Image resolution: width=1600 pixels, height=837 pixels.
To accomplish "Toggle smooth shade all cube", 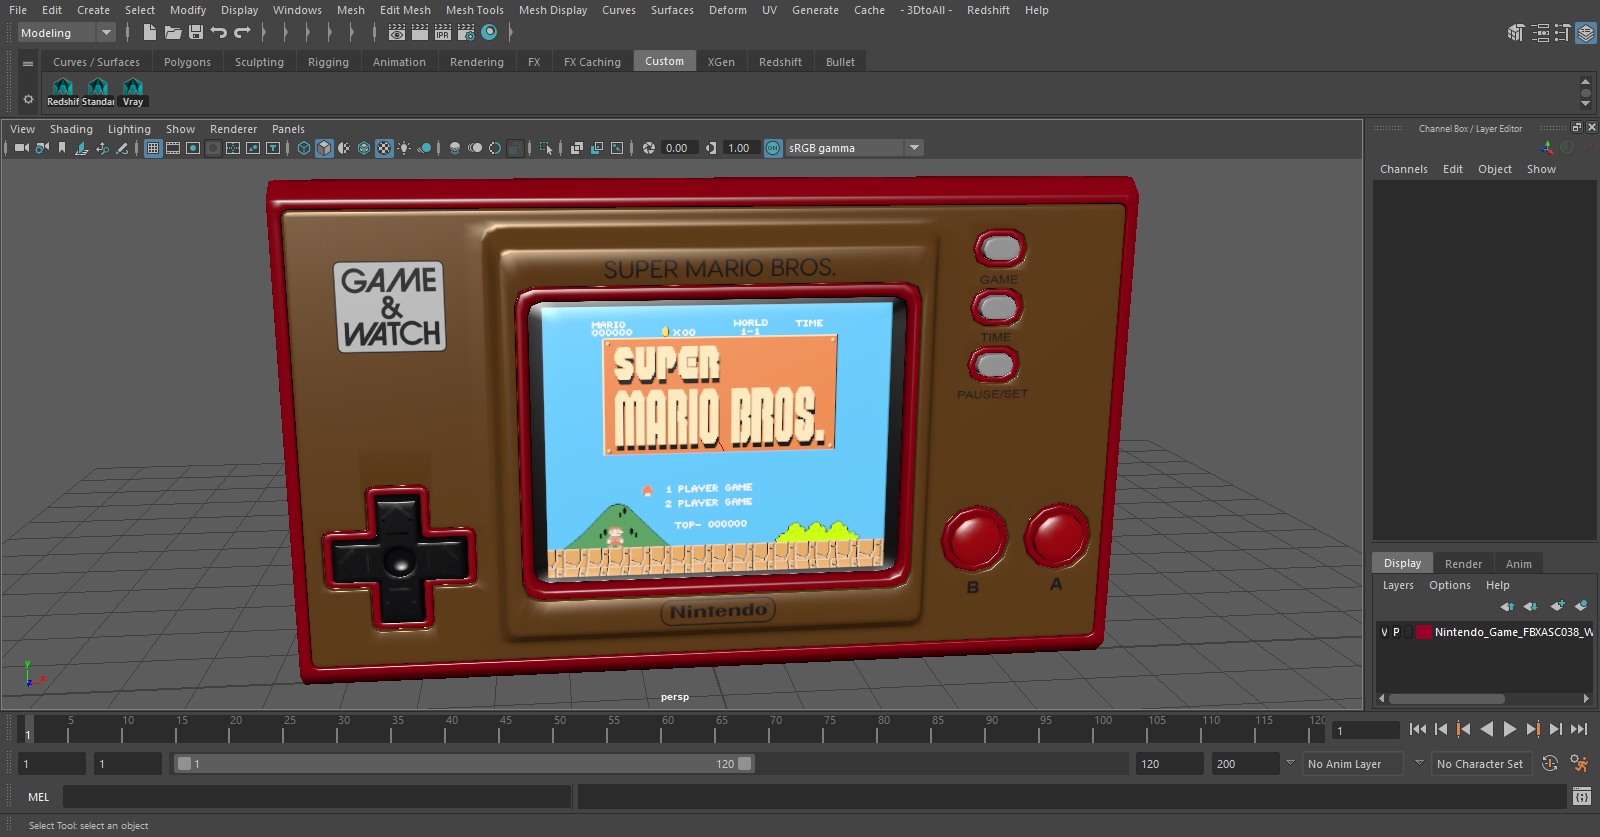I will (x=324, y=148).
